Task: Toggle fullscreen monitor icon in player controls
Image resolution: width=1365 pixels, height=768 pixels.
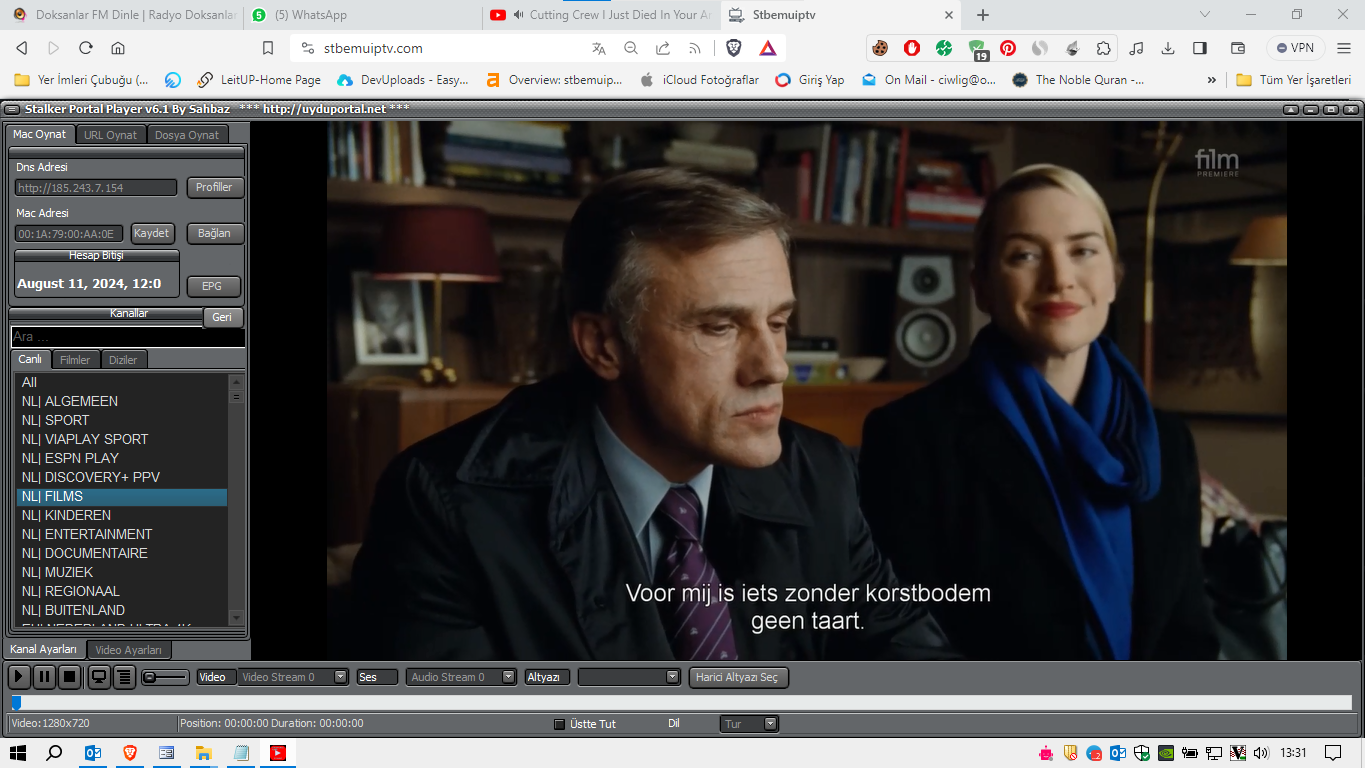Action: point(99,677)
